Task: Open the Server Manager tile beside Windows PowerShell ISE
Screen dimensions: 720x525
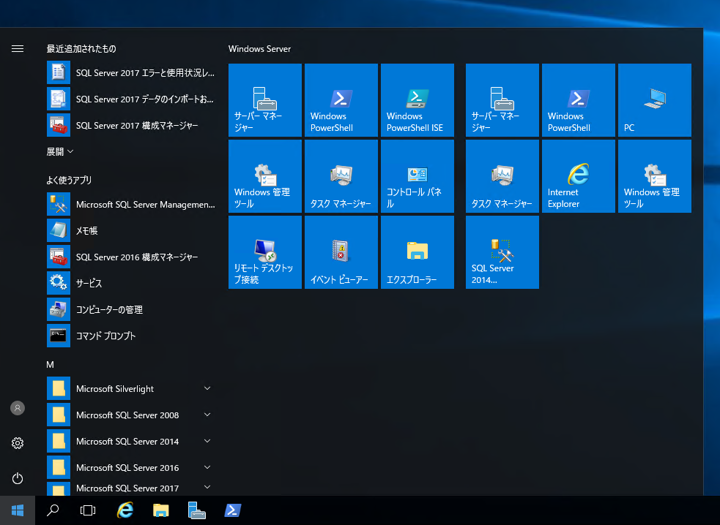Action: [x=502, y=100]
